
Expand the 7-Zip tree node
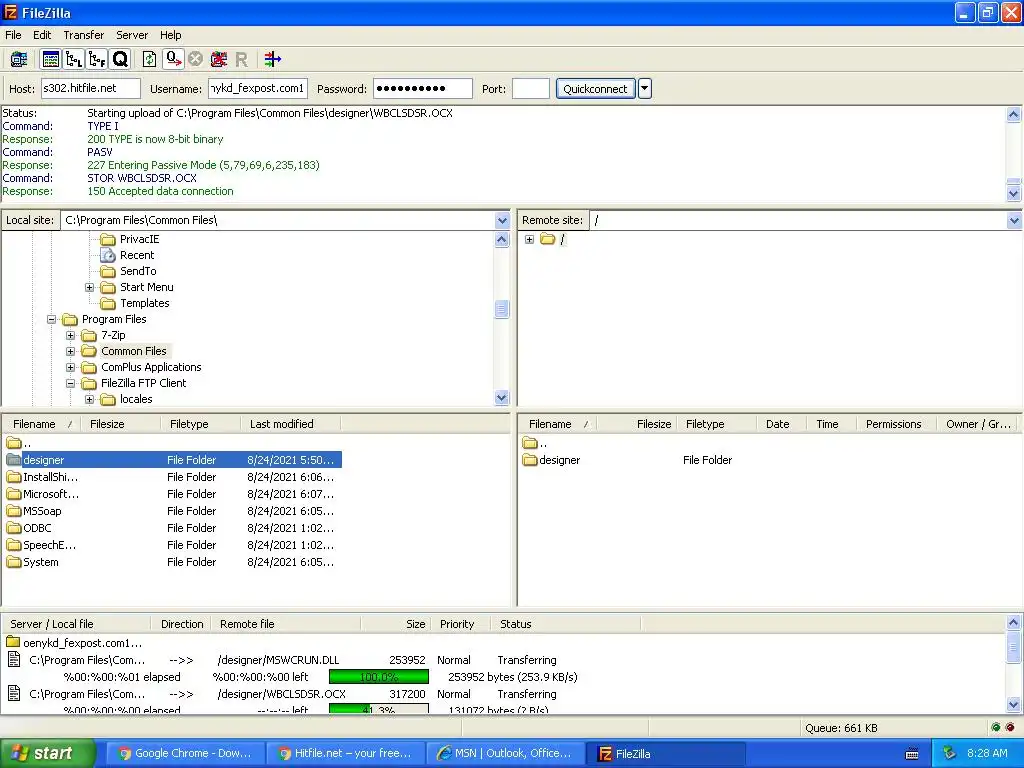pos(71,335)
